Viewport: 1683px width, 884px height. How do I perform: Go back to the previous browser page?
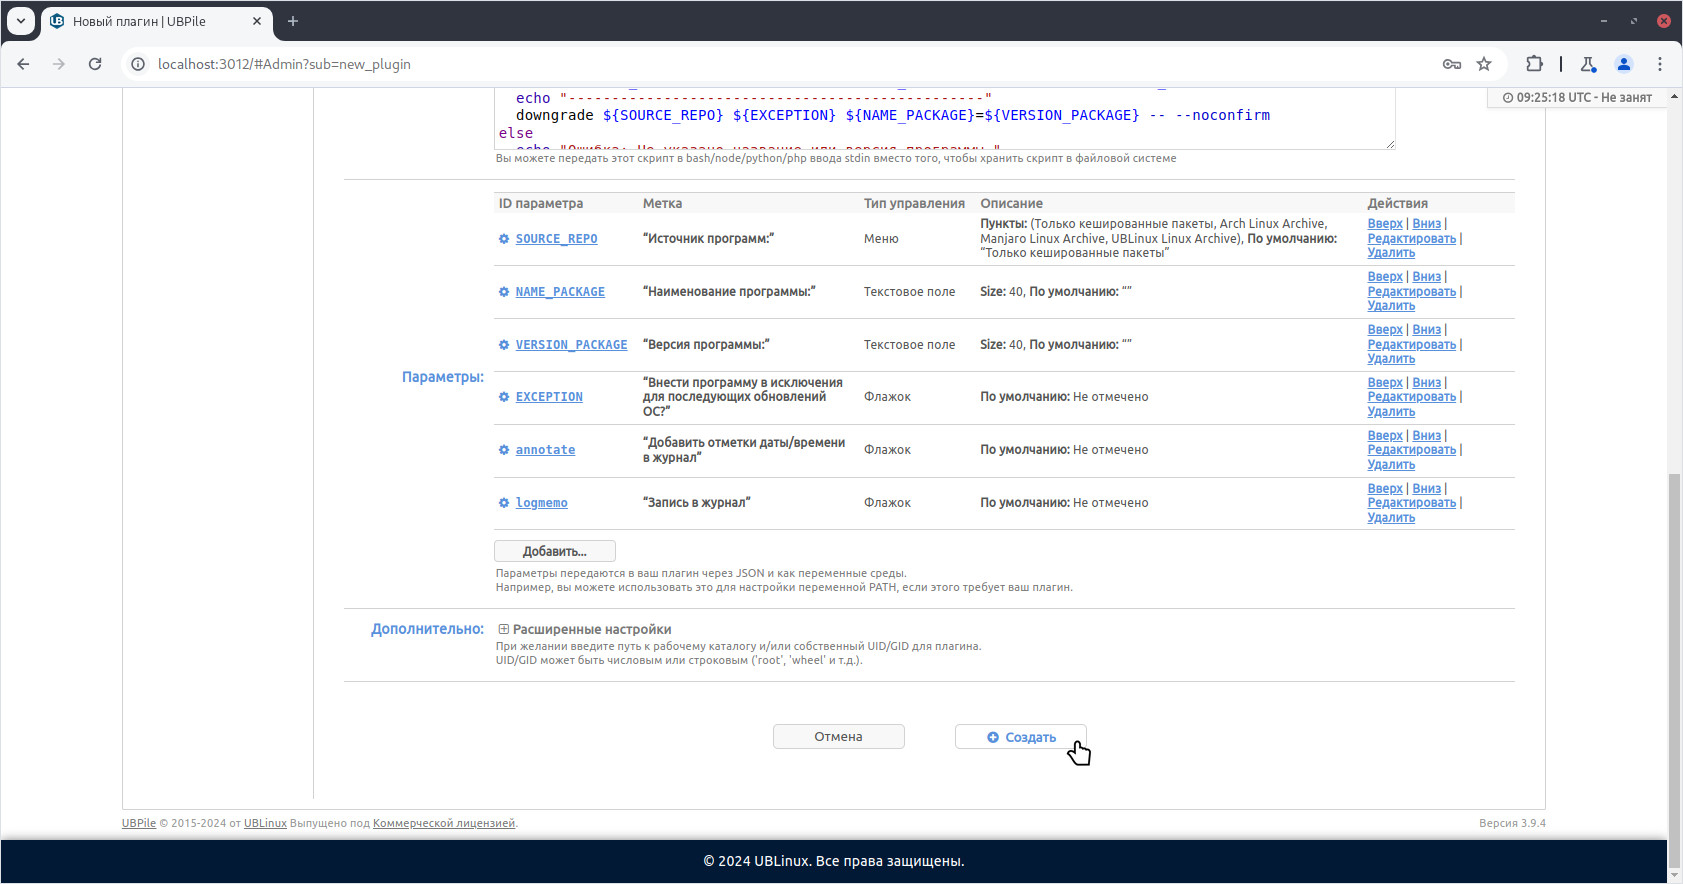click(23, 64)
